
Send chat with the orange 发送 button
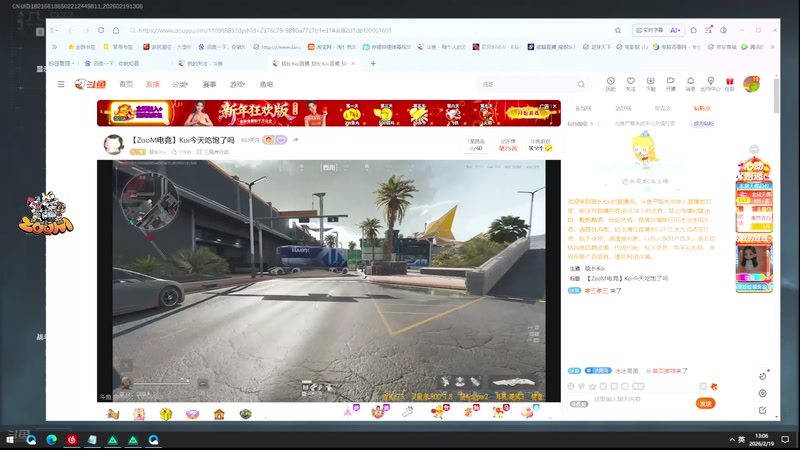point(706,403)
